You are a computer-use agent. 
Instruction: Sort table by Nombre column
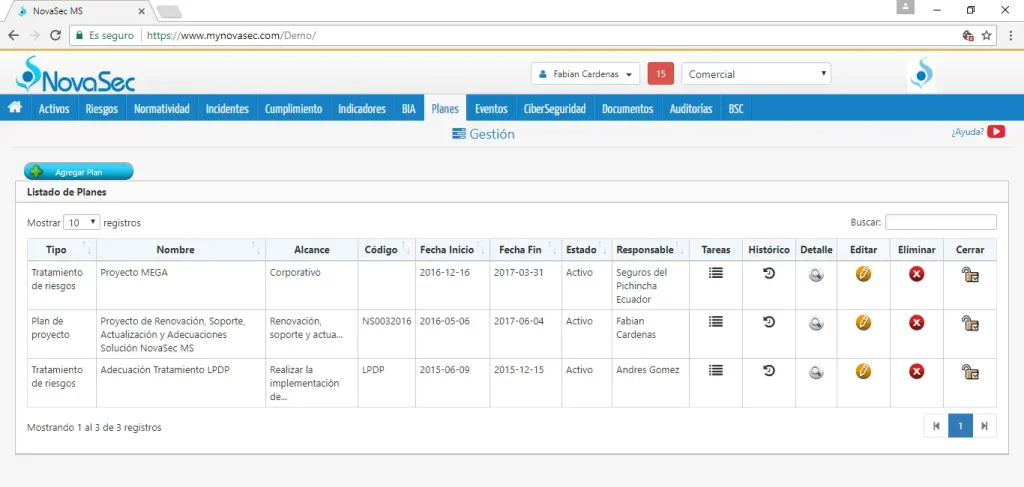click(x=181, y=249)
